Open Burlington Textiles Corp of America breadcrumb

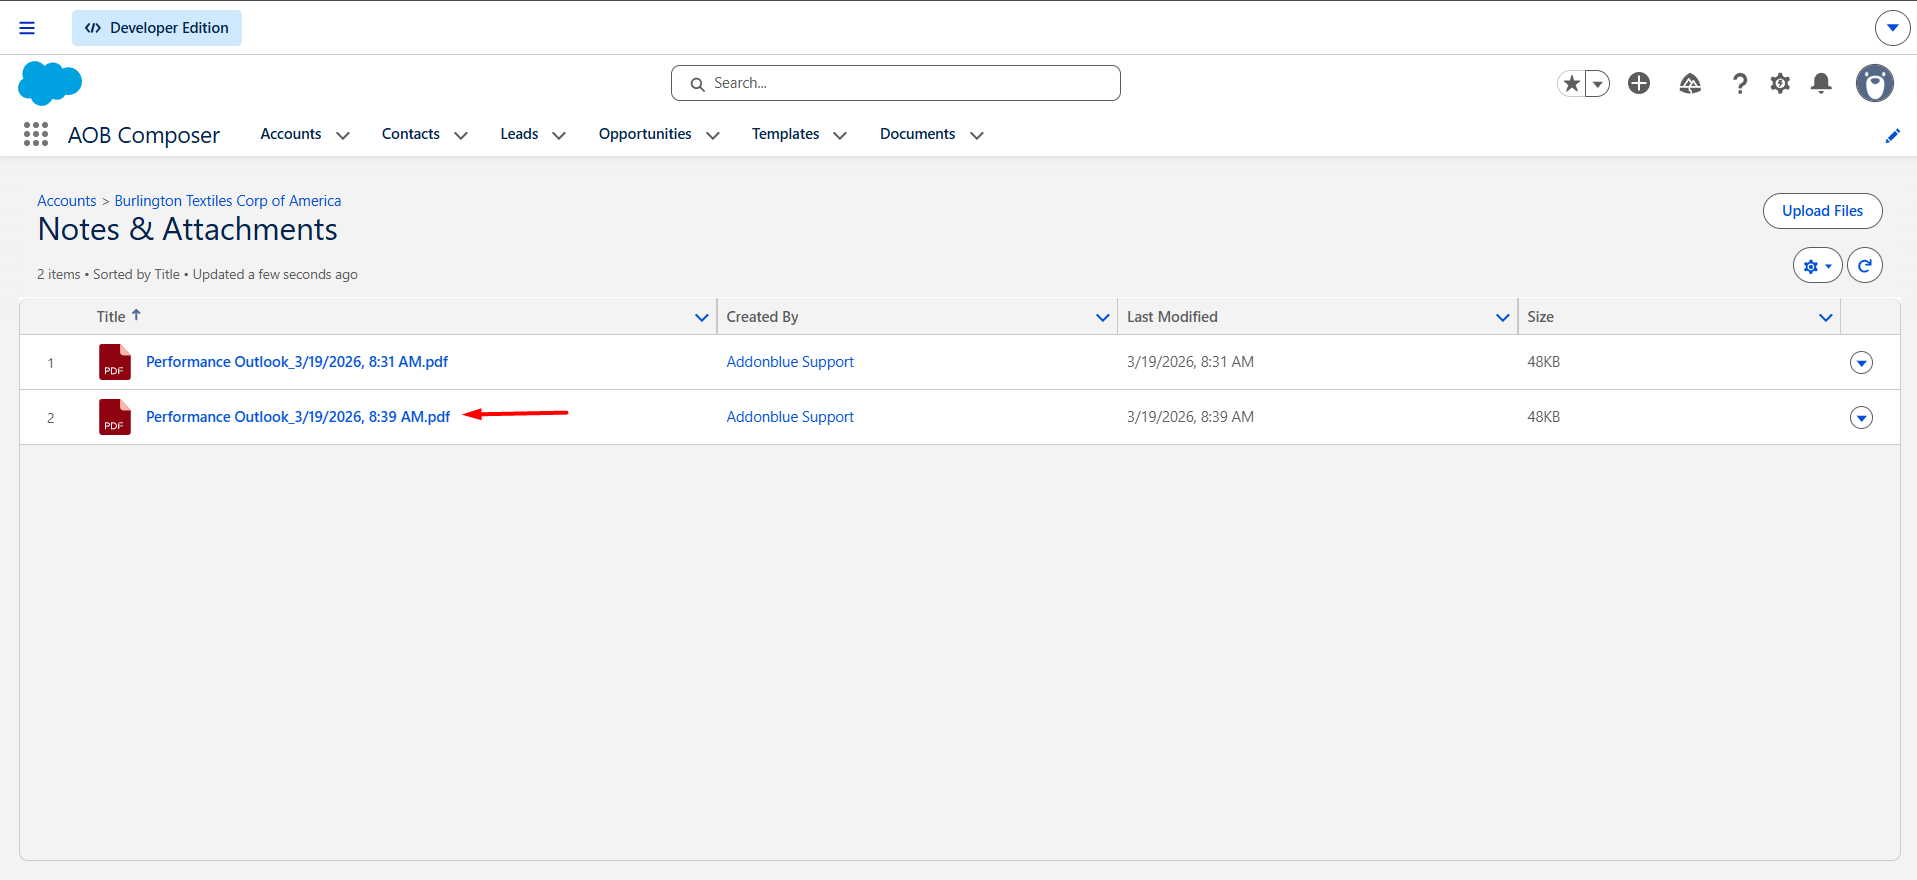pyautogui.click(x=228, y=201)
